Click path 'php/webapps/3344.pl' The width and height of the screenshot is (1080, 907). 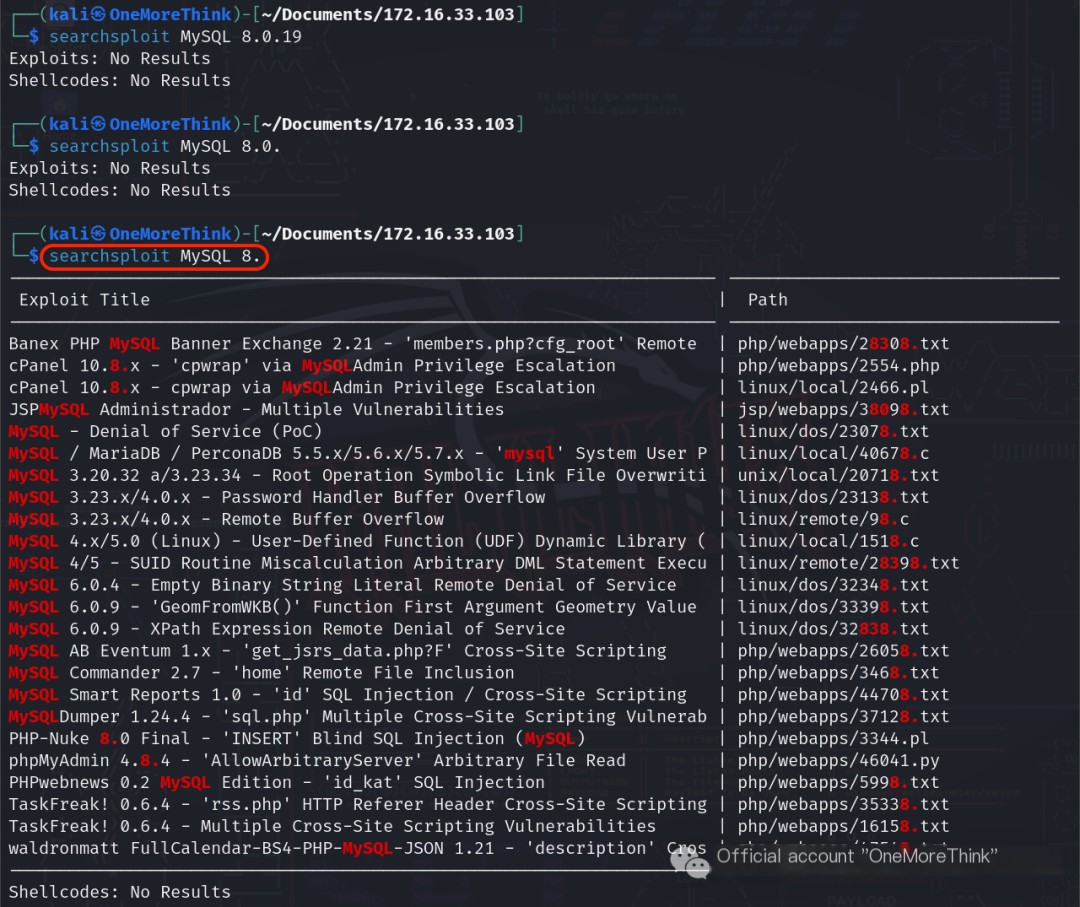pos(833,740)
